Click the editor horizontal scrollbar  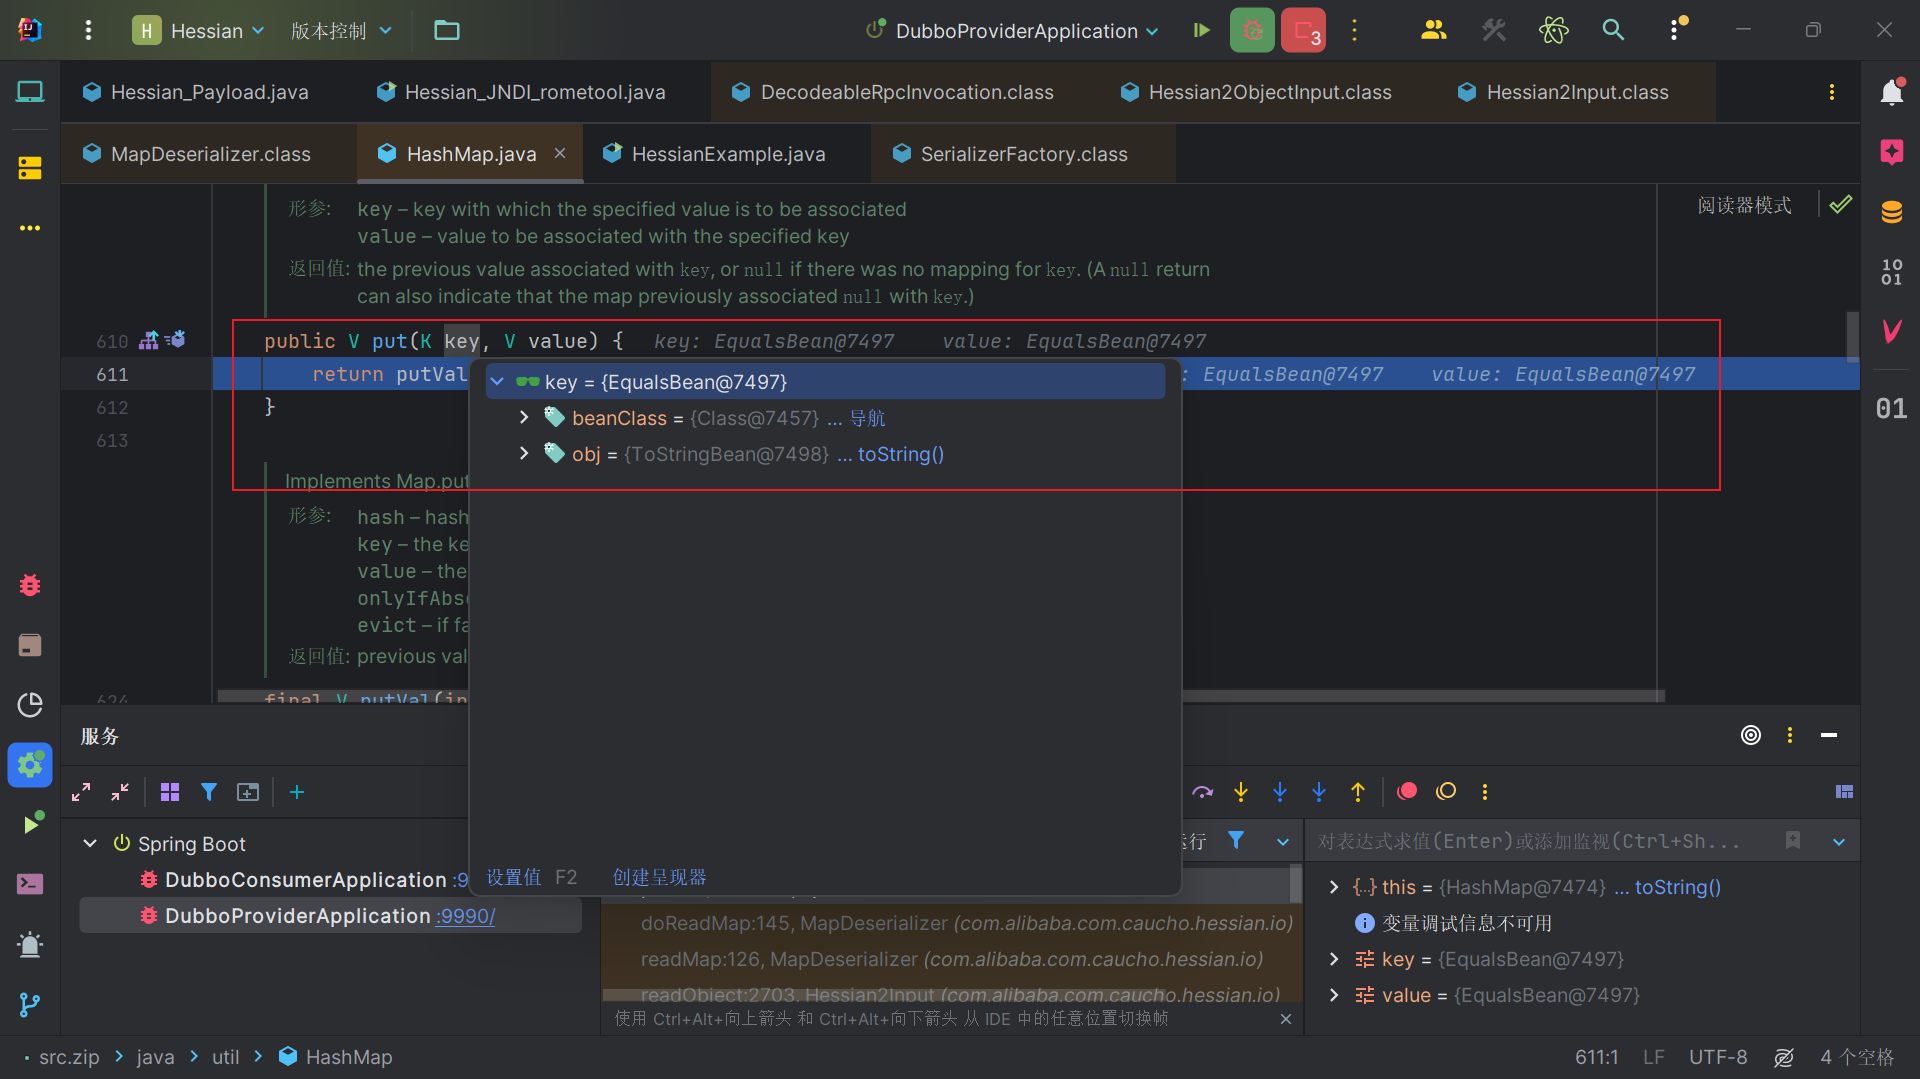point(940,696)
